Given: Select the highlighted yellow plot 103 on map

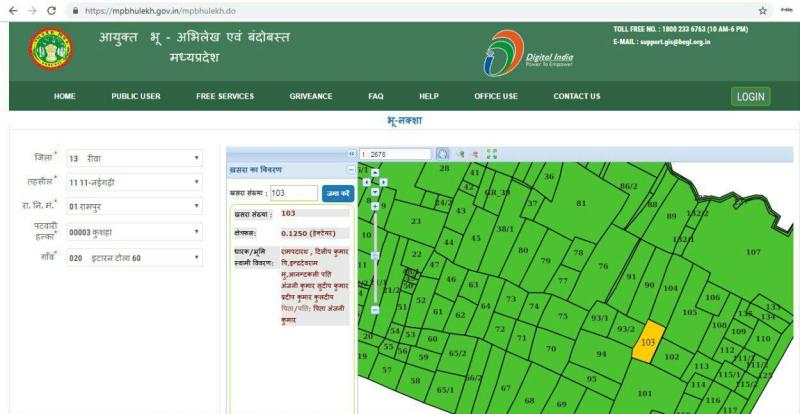Looking at the screenshot, I should click(x=648, y=342).
